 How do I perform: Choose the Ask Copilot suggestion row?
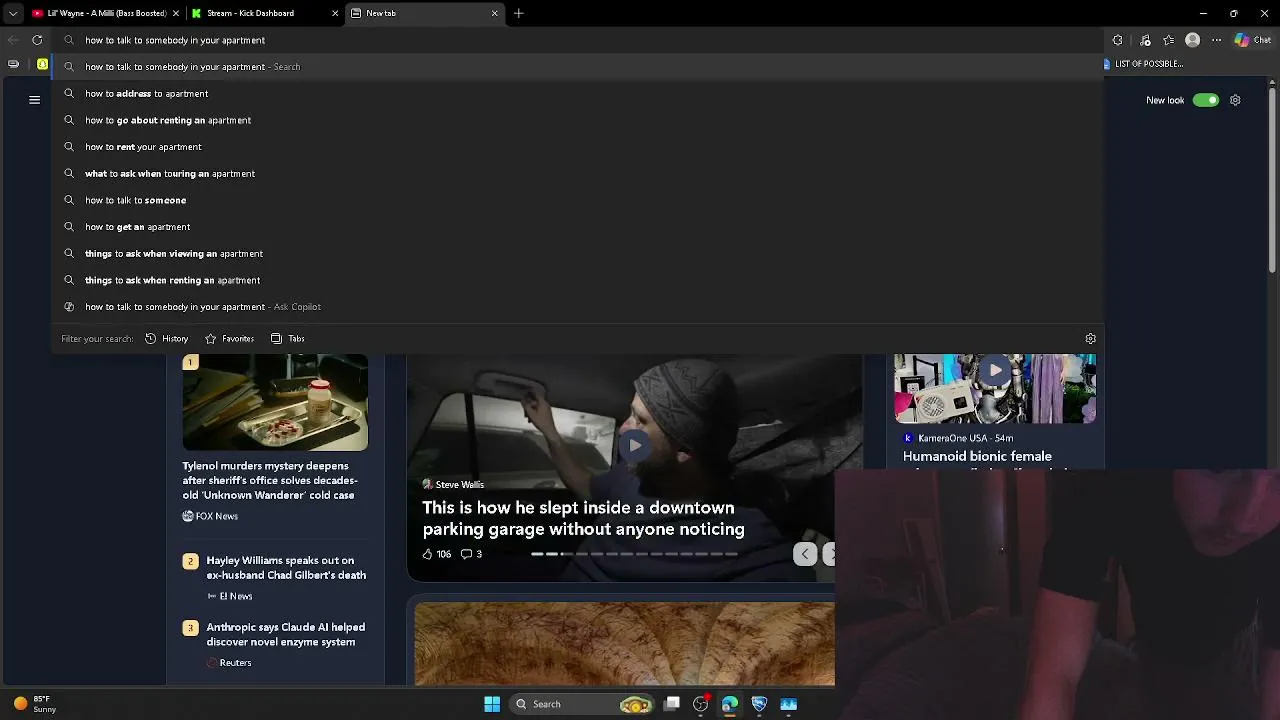(578, 307)
